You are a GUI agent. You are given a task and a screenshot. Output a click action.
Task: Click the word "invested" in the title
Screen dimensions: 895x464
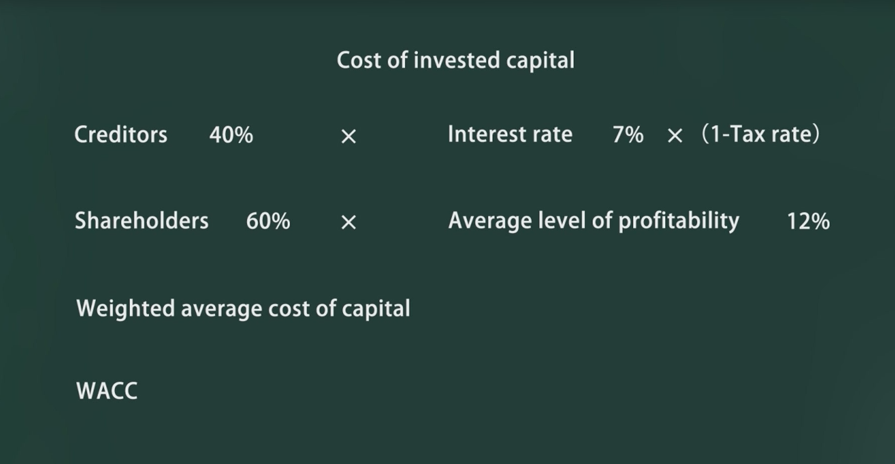[x=448, y=61]
